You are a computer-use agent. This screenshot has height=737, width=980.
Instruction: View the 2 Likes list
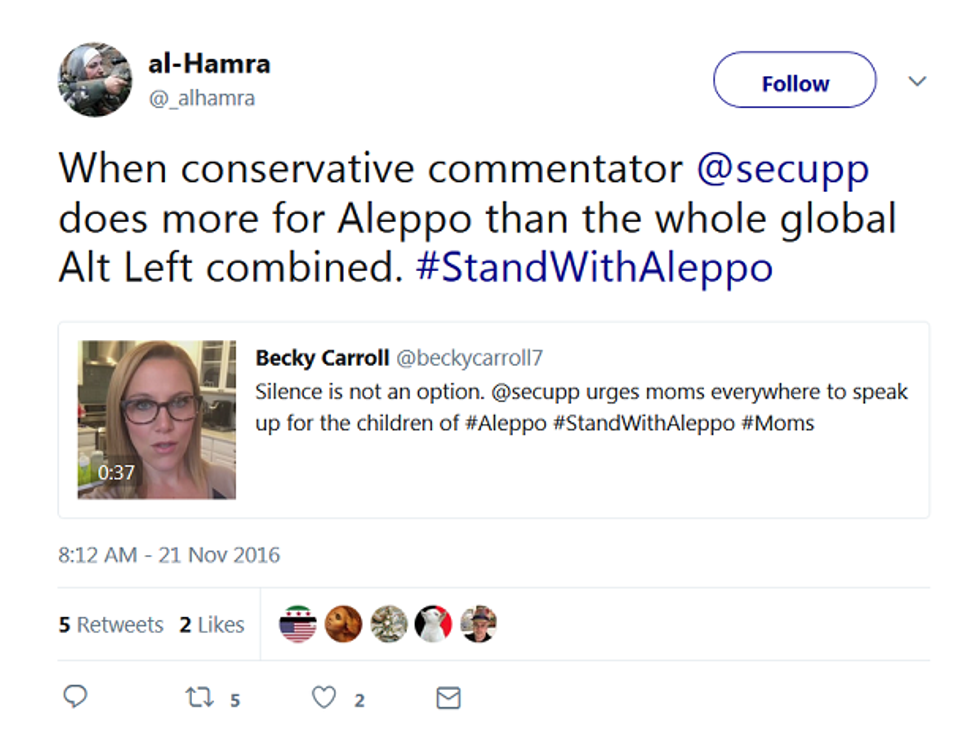(x=212, y=625)
